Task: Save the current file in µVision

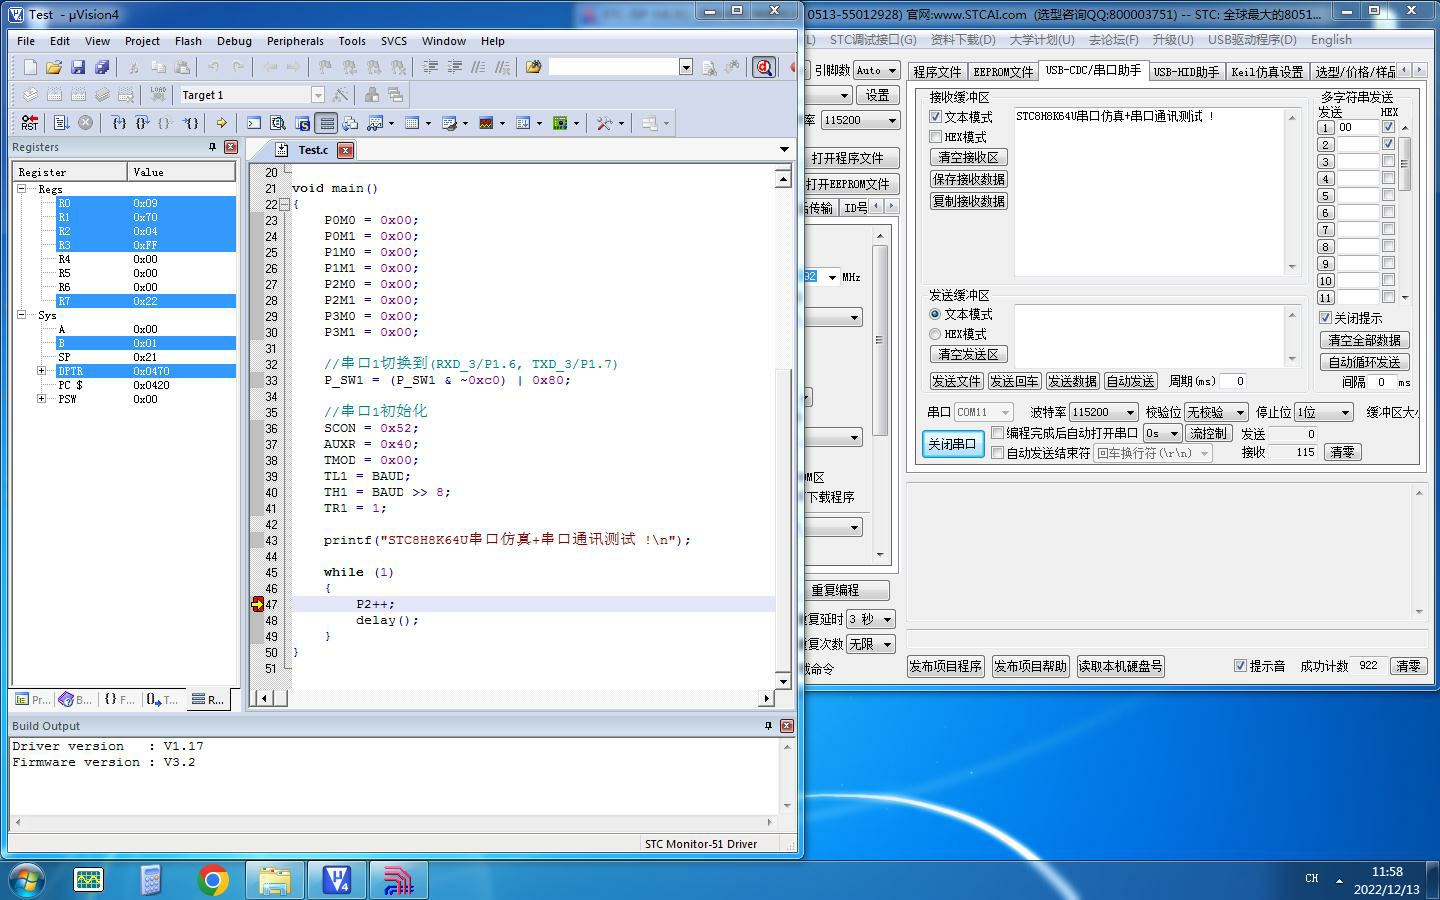Action: [x=78, y=67]
